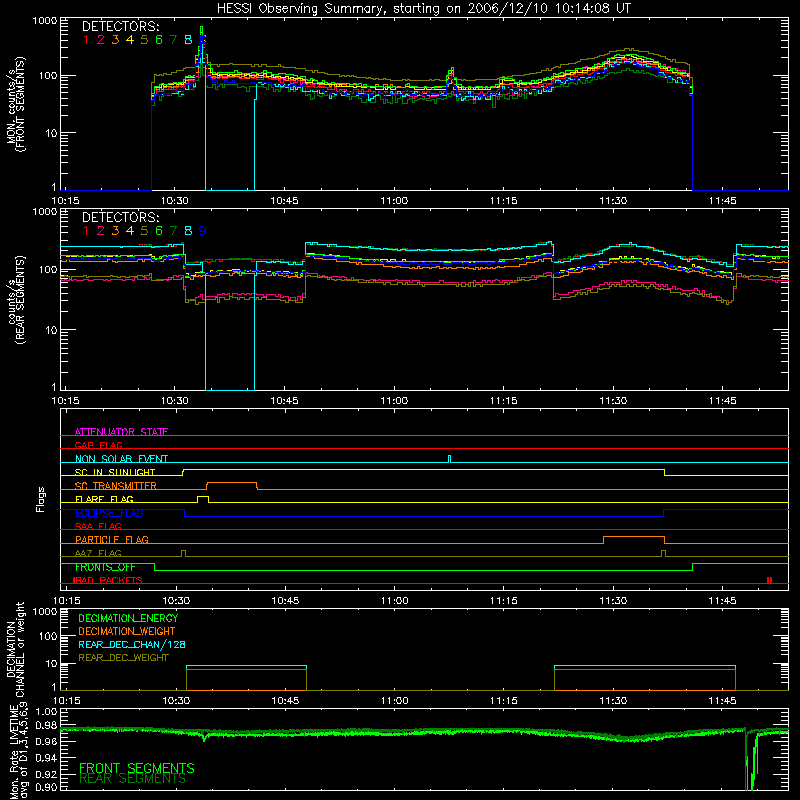Screen dimensions: 800x800
Task: Select the olive flag label below PARTICLE_FLAG
Action: tap(98, 553)
